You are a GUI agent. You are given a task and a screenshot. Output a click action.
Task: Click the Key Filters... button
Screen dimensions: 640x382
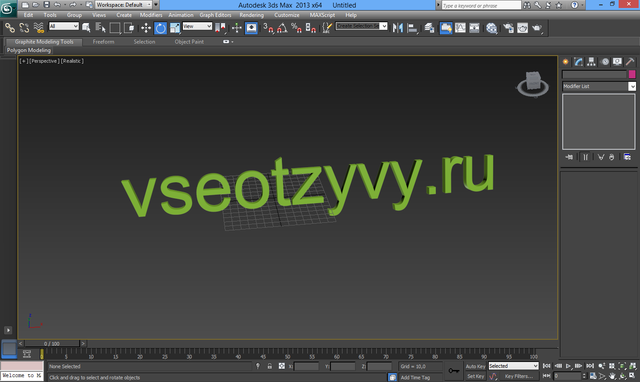tap(519, 376)
